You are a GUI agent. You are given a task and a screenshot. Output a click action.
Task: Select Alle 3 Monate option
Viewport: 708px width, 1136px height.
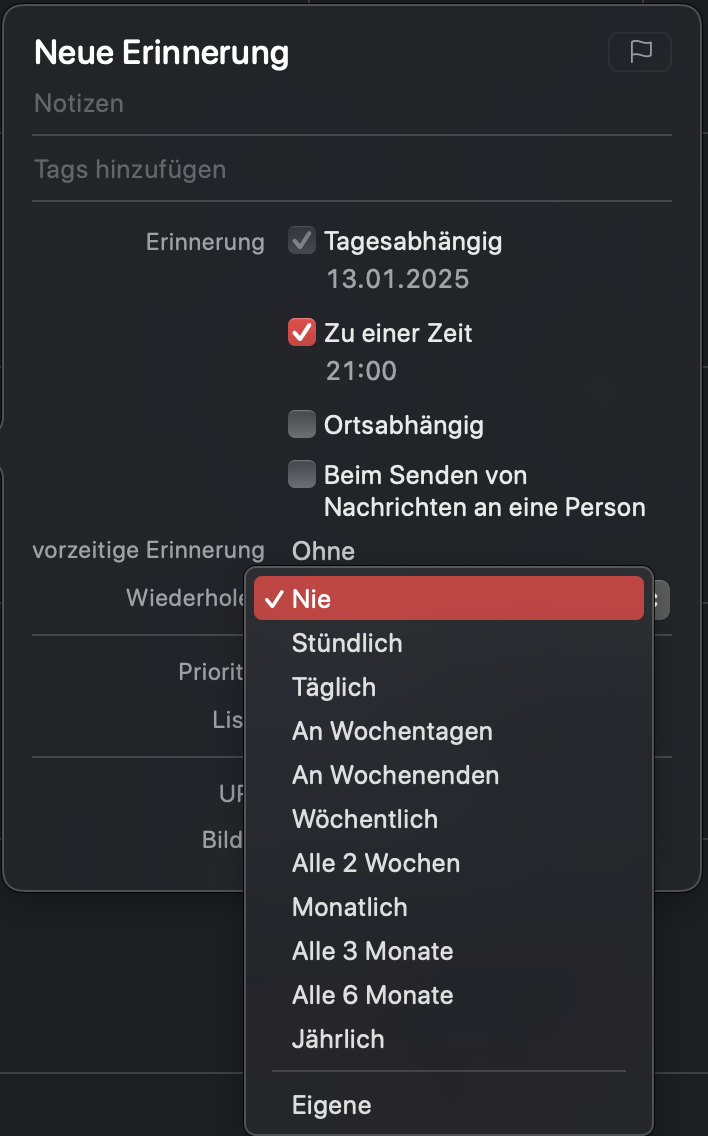pyautogui.click(x=372, y=951)
